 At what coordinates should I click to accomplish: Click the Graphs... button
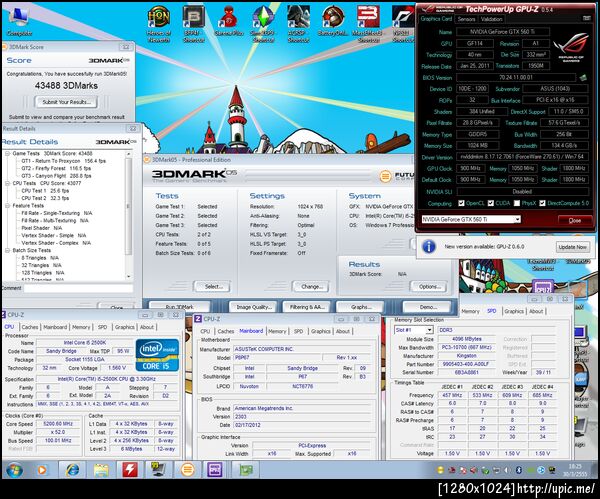pyautogui.click(x=361, y=307)
